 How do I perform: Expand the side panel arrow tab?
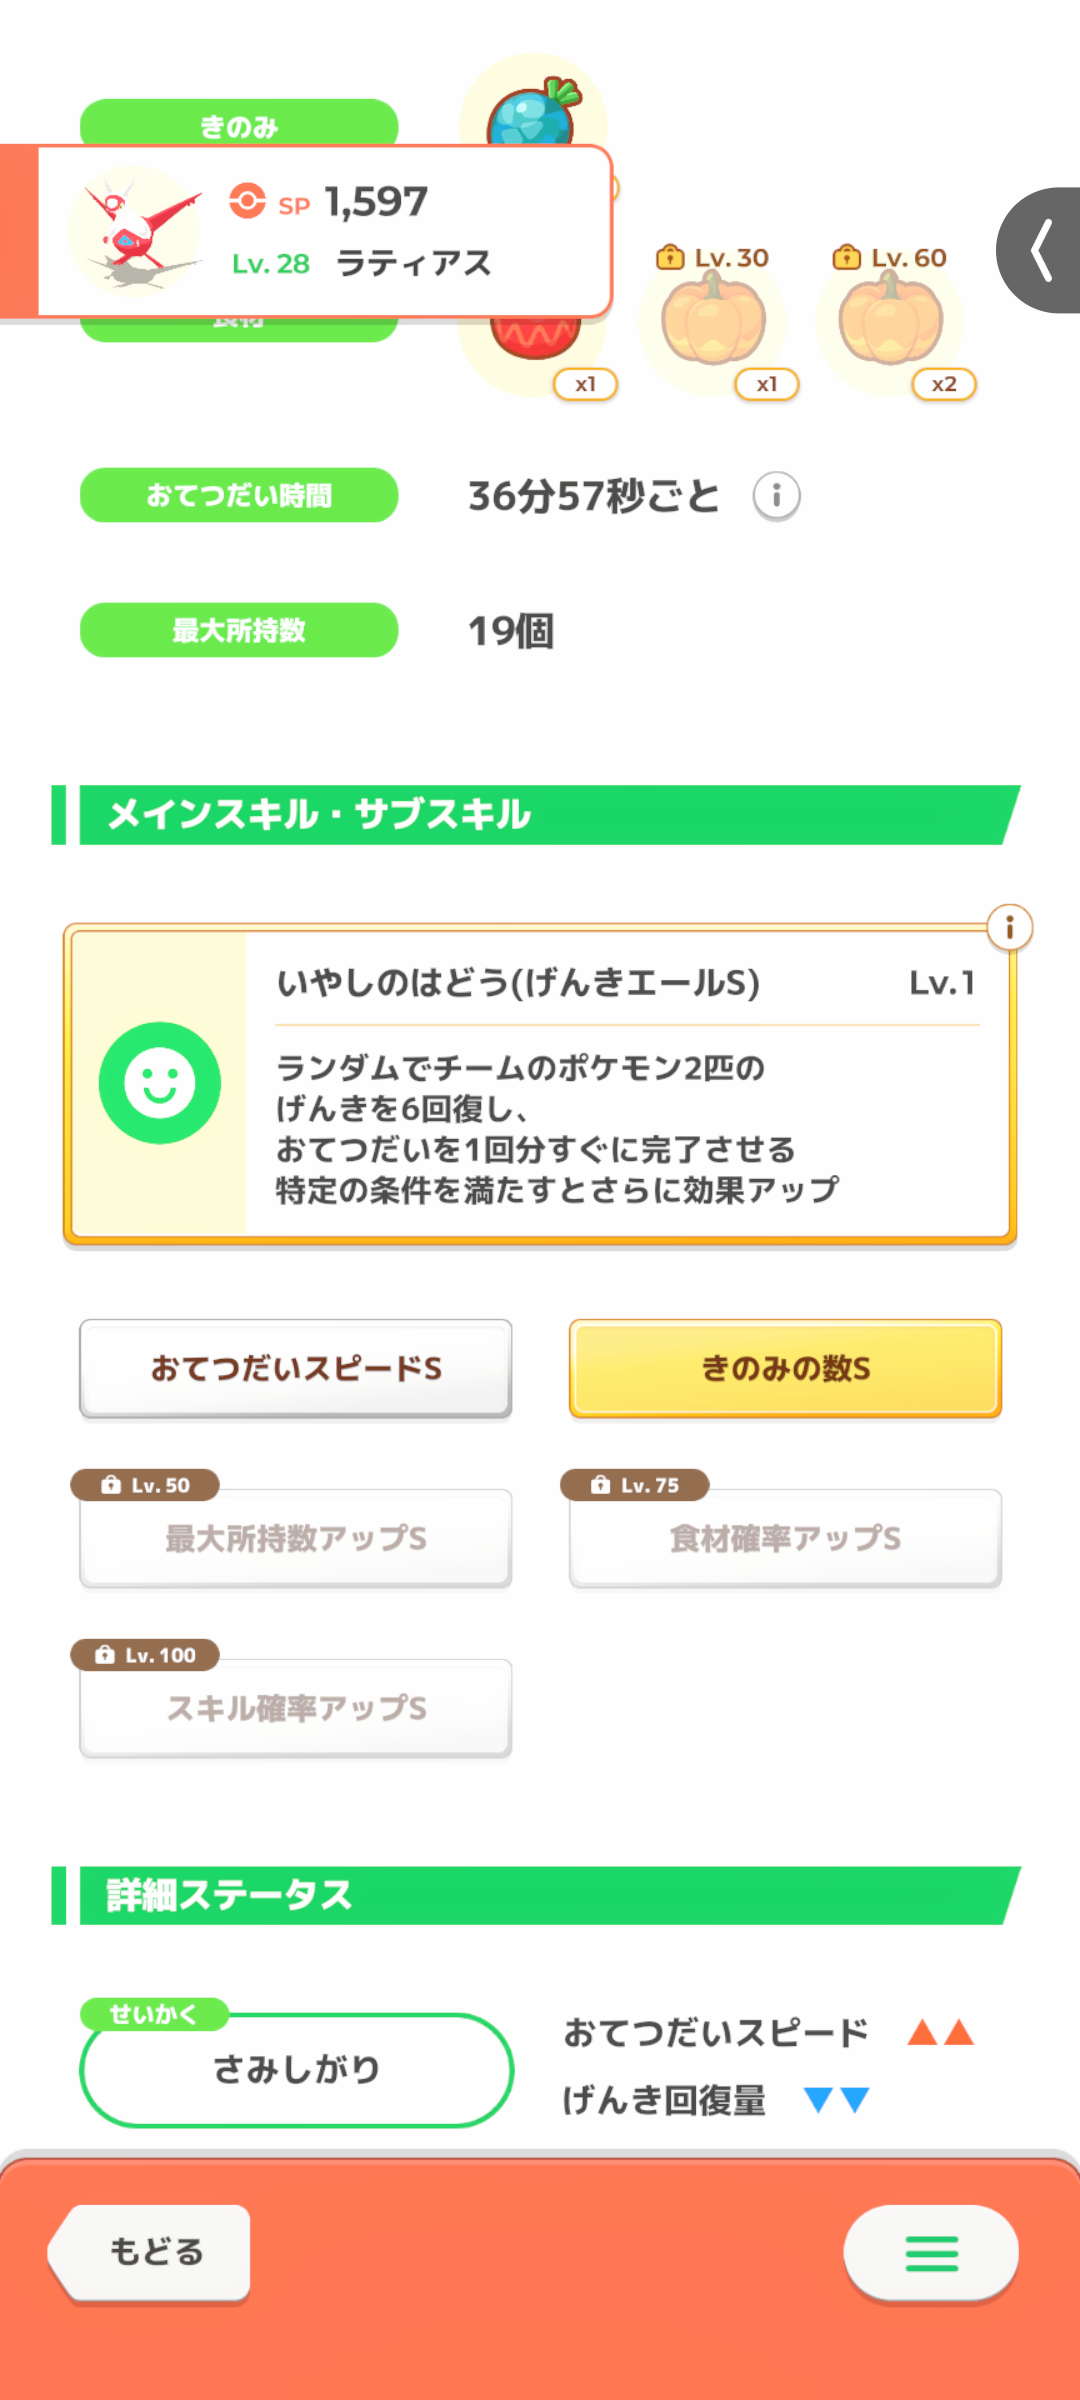[x=1042, y=250]
